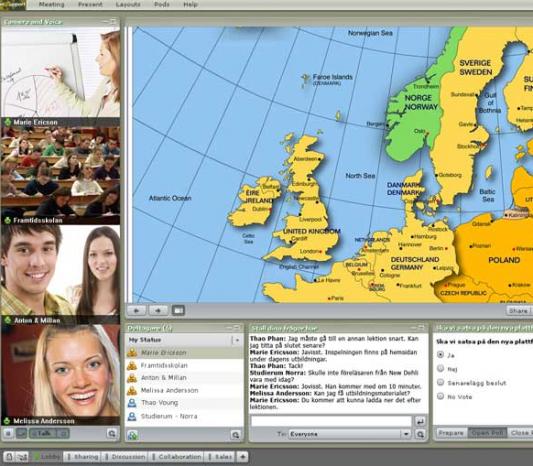Select Marie Ericson in attendee list
Image resolution: width=533 pixels, height=466 pixels.
[185, 352]
